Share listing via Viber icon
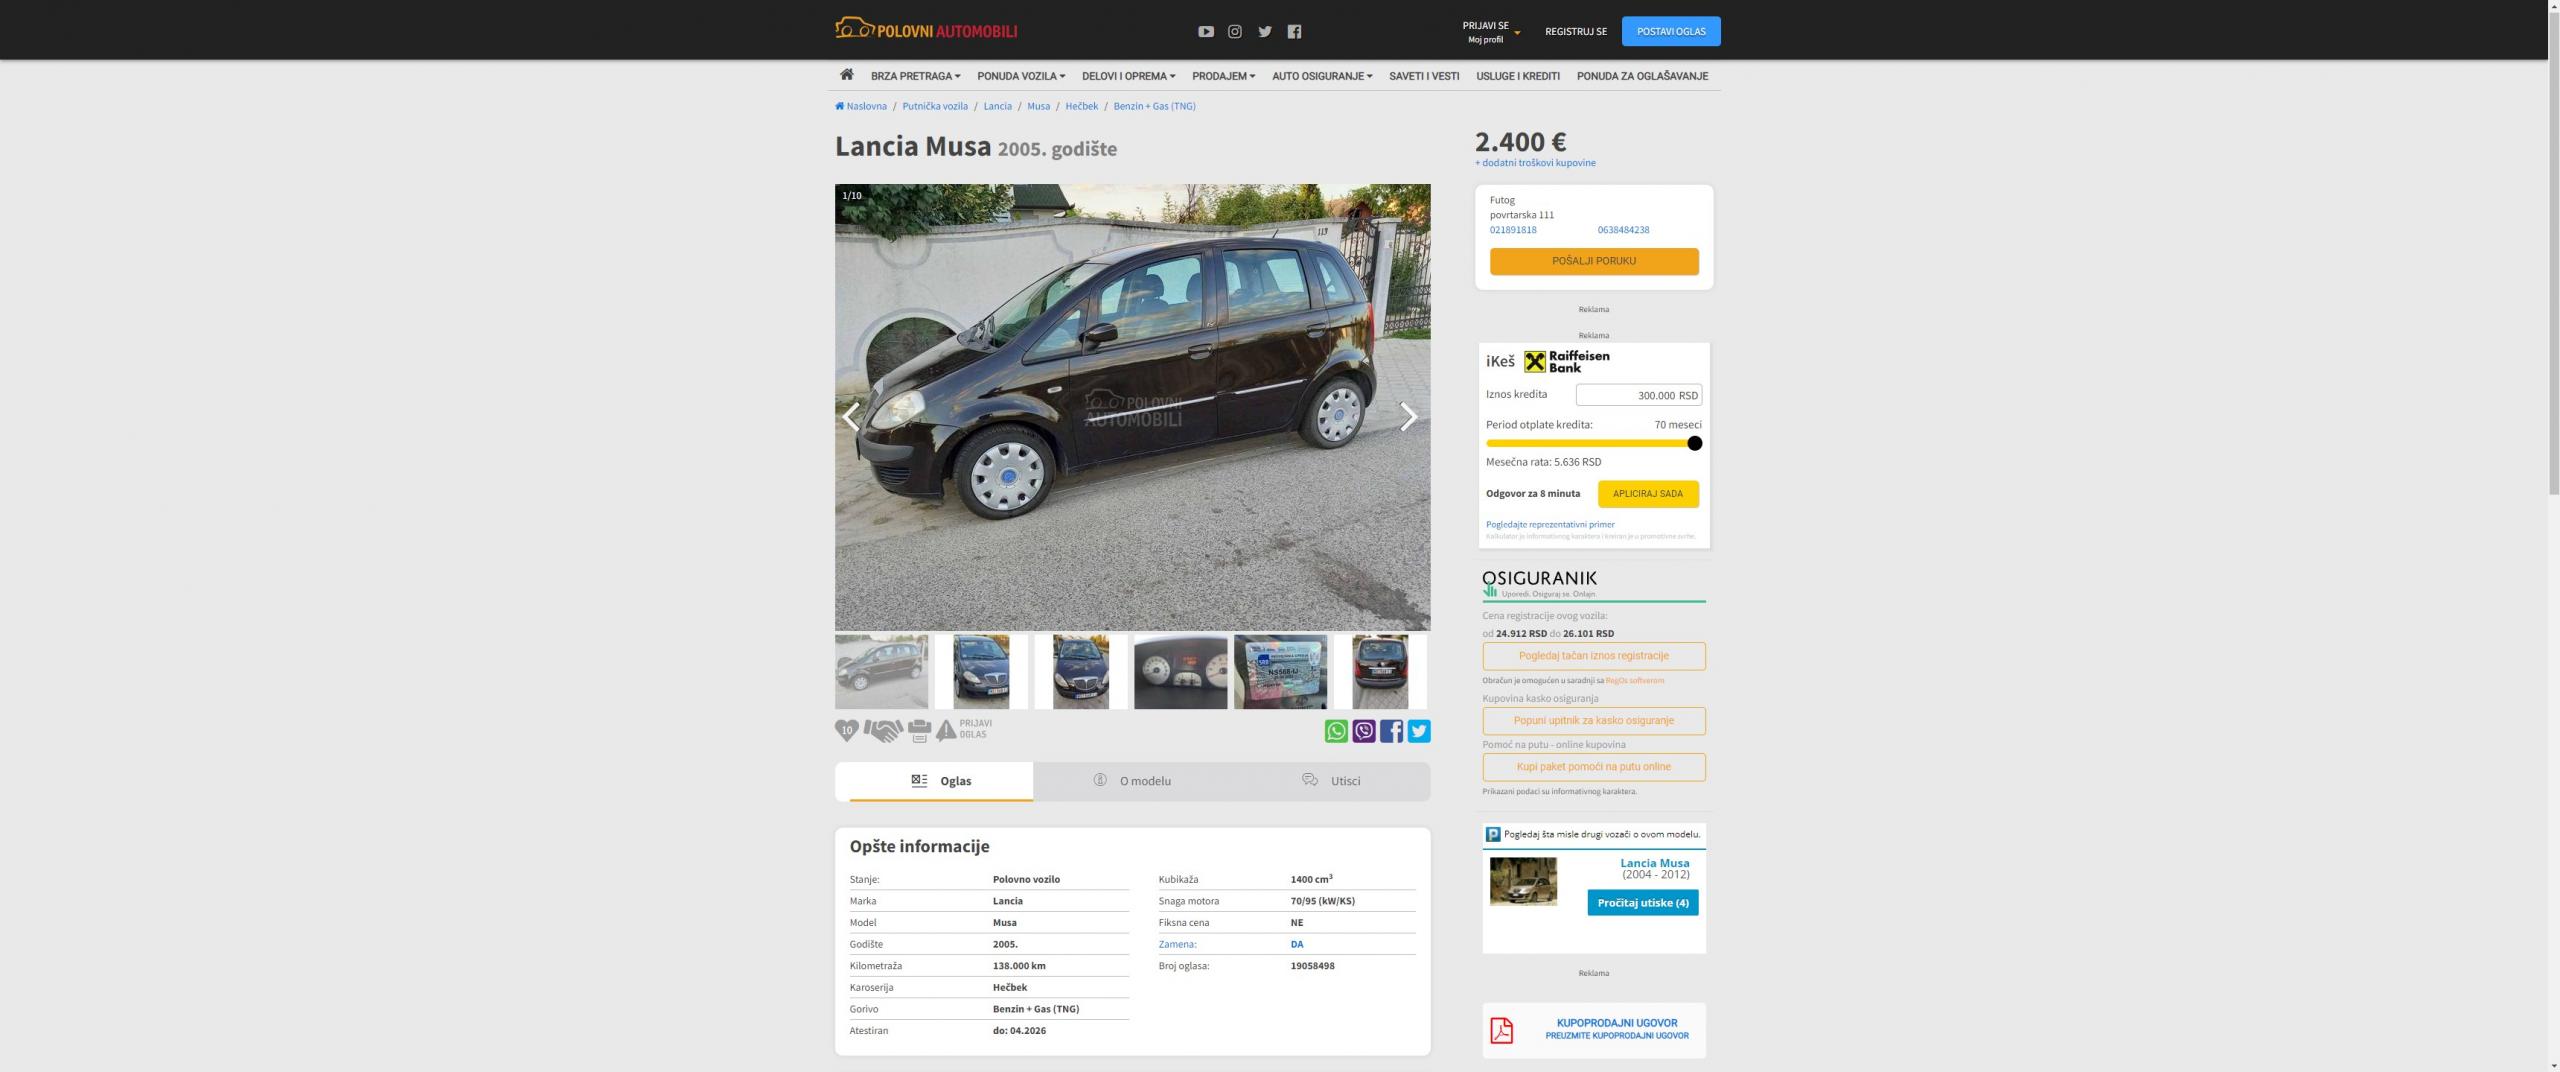Viewport: 2560px width, 1072px height. (1364, 731)
